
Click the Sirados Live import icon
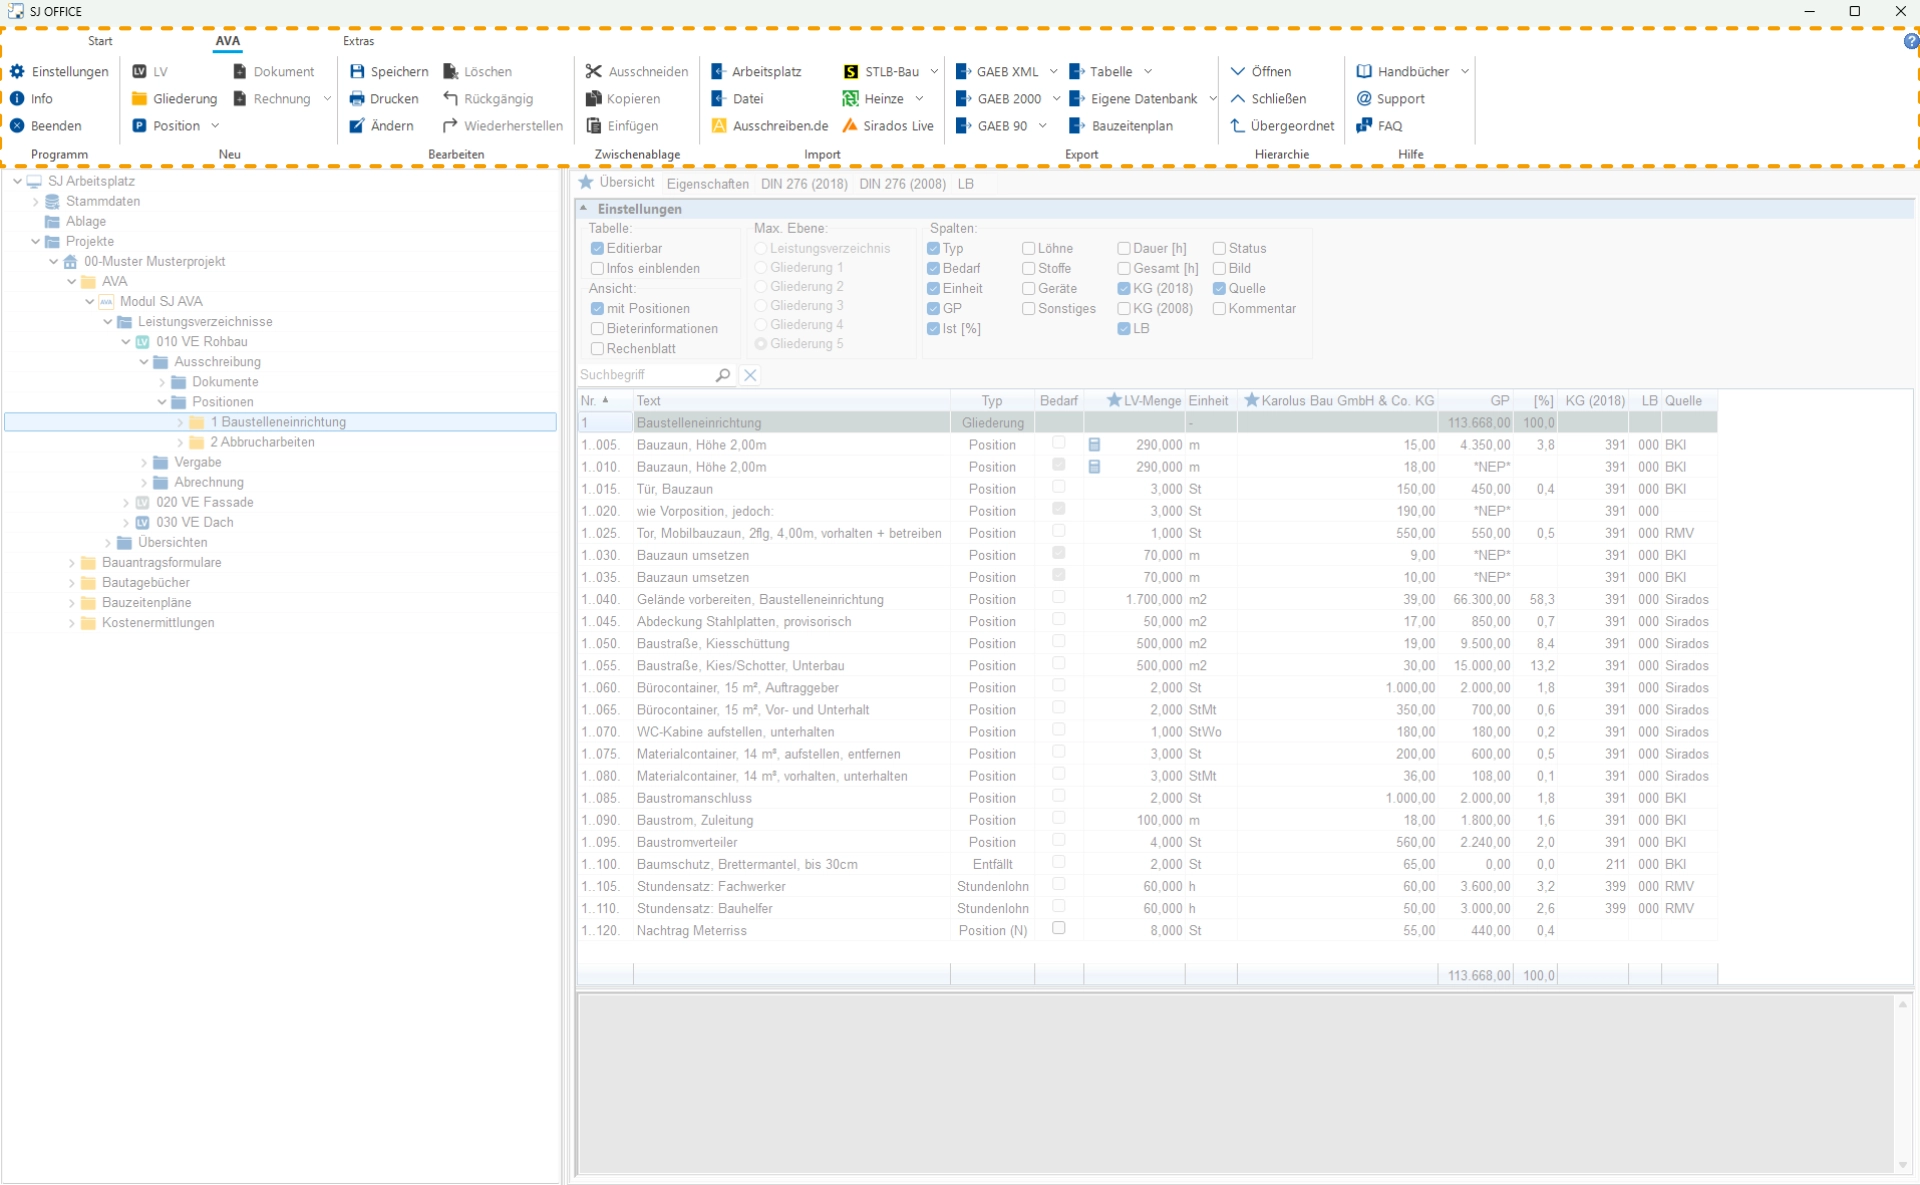(x=850, y=125)
